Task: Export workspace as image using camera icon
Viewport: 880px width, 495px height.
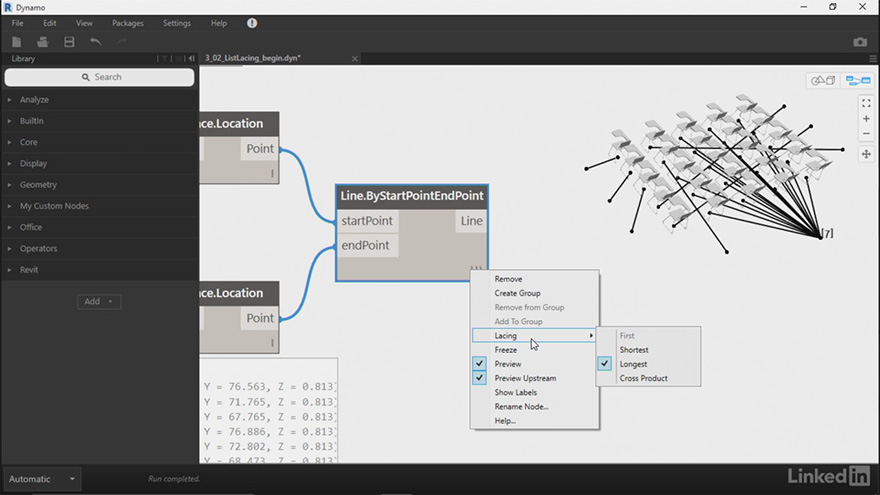Action: (860, 42)
